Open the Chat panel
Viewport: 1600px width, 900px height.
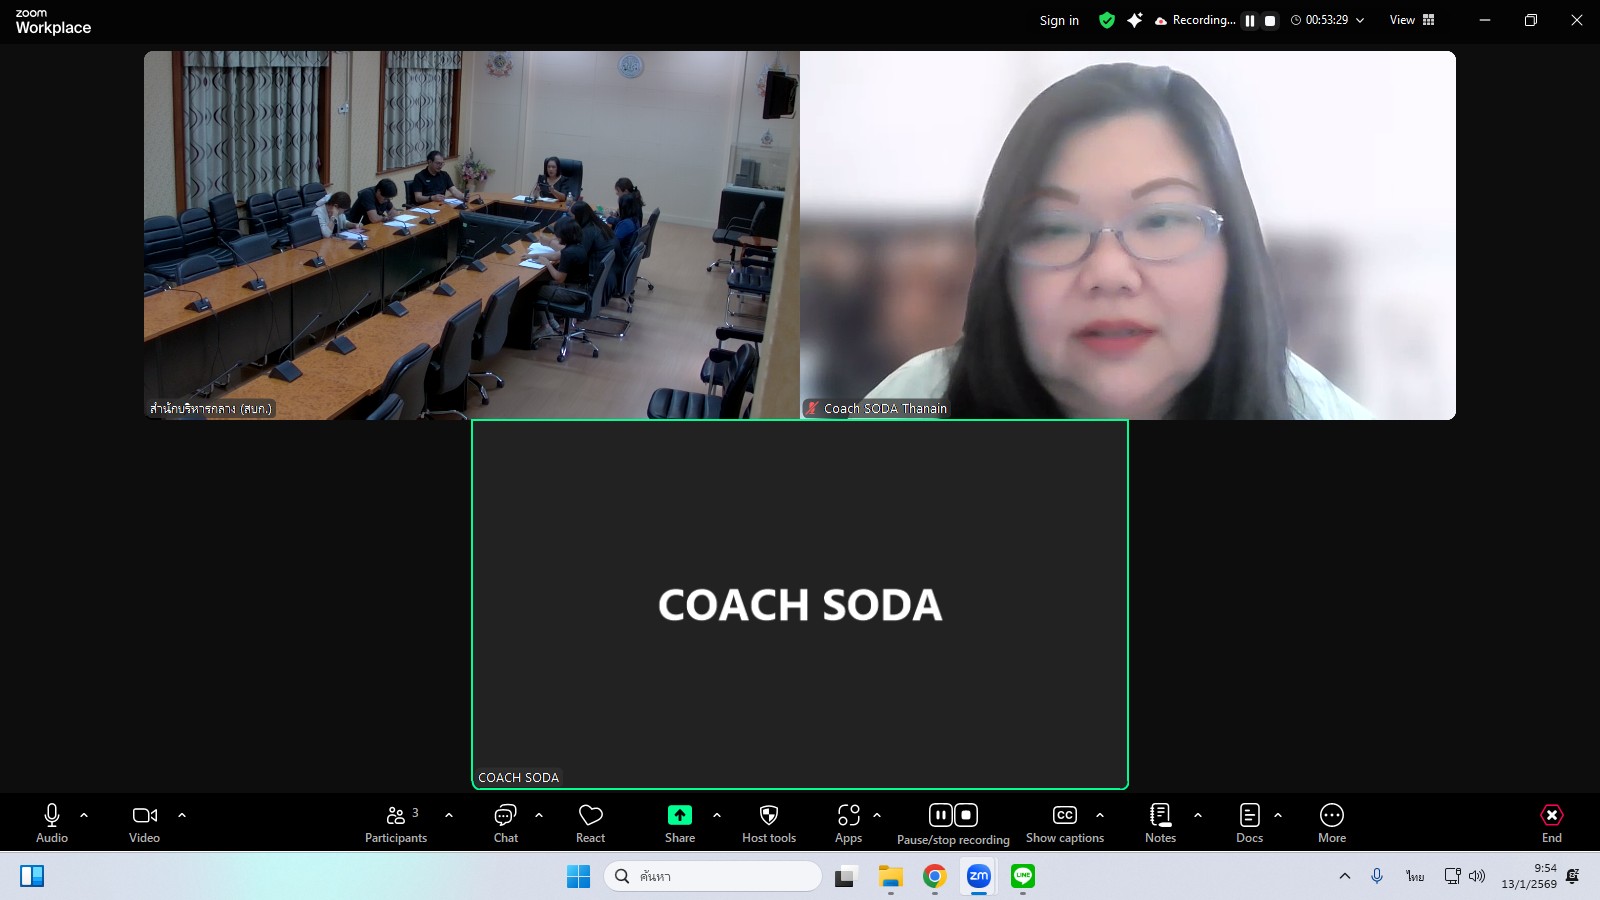(x=506, y=823)
